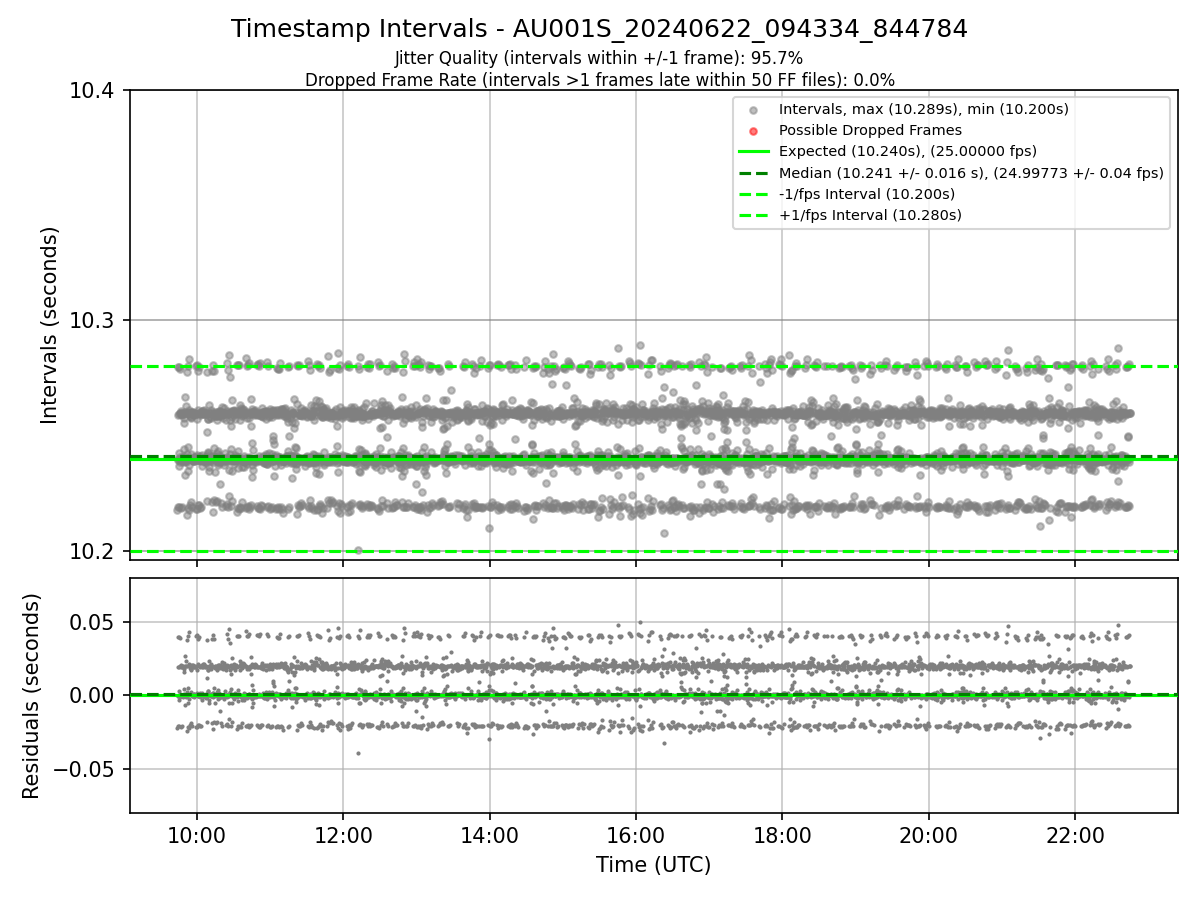This screenshot has height=900, width=1200.
Task: Click the "Intervals (seconds)" y-axis label
Action: 51,325
